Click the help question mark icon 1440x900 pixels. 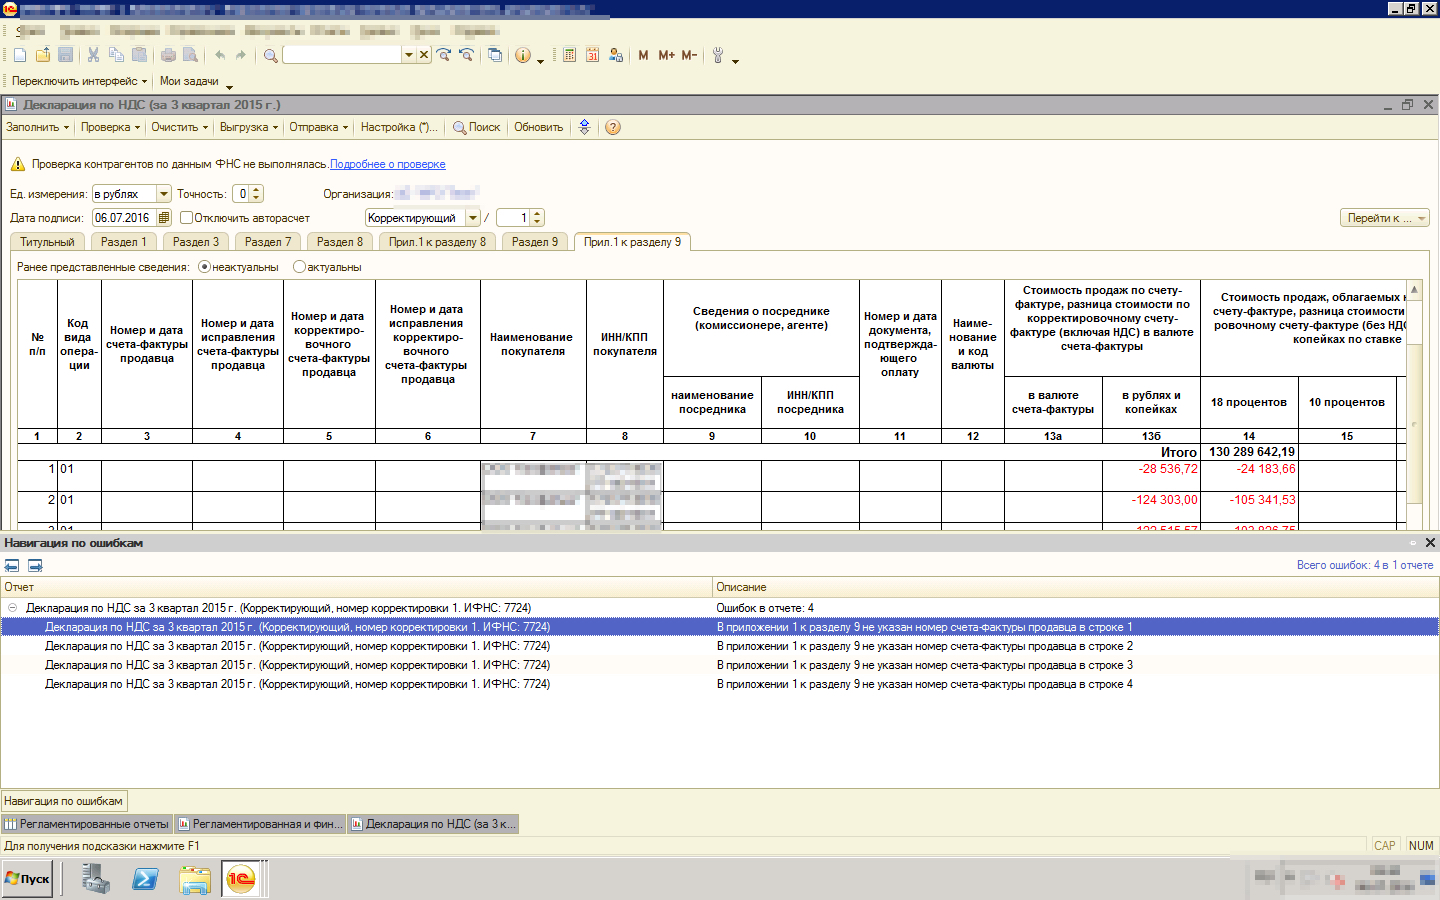[x=613, y=127]
